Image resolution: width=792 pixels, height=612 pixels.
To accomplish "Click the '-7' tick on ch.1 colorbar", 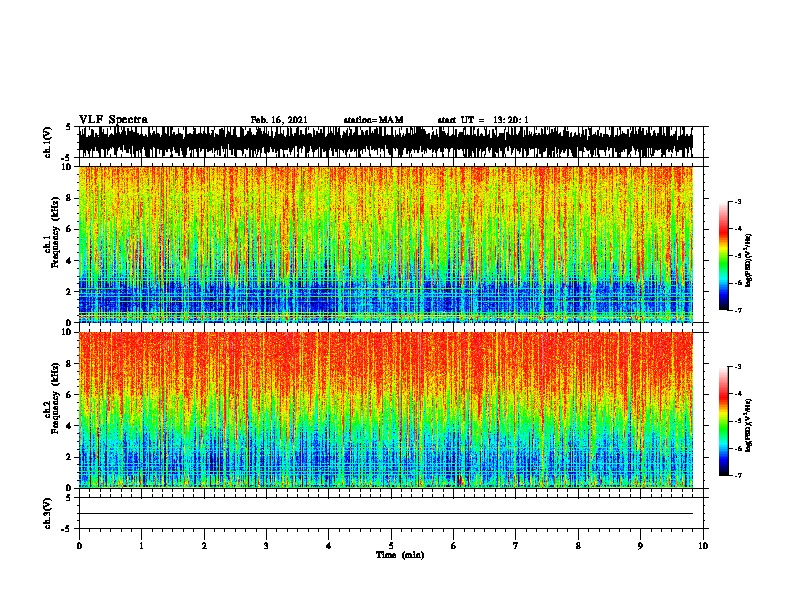I will pyautogui.click(x=738, y=310).
